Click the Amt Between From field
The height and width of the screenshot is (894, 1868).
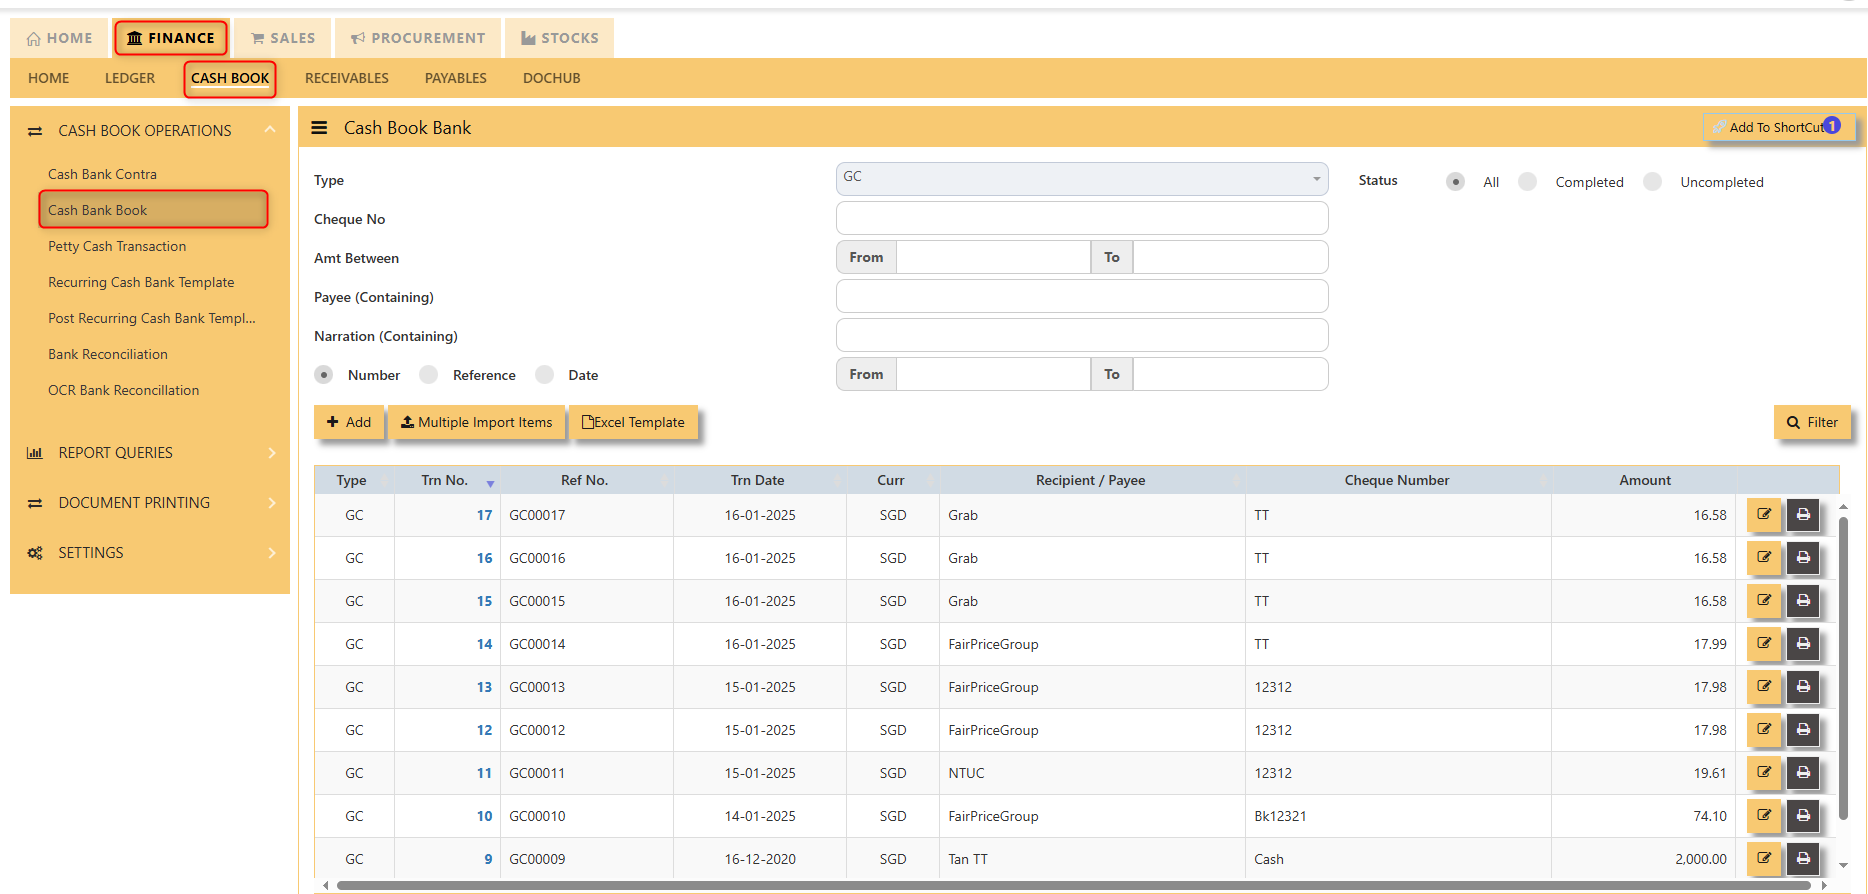click(x=993, y=257)
